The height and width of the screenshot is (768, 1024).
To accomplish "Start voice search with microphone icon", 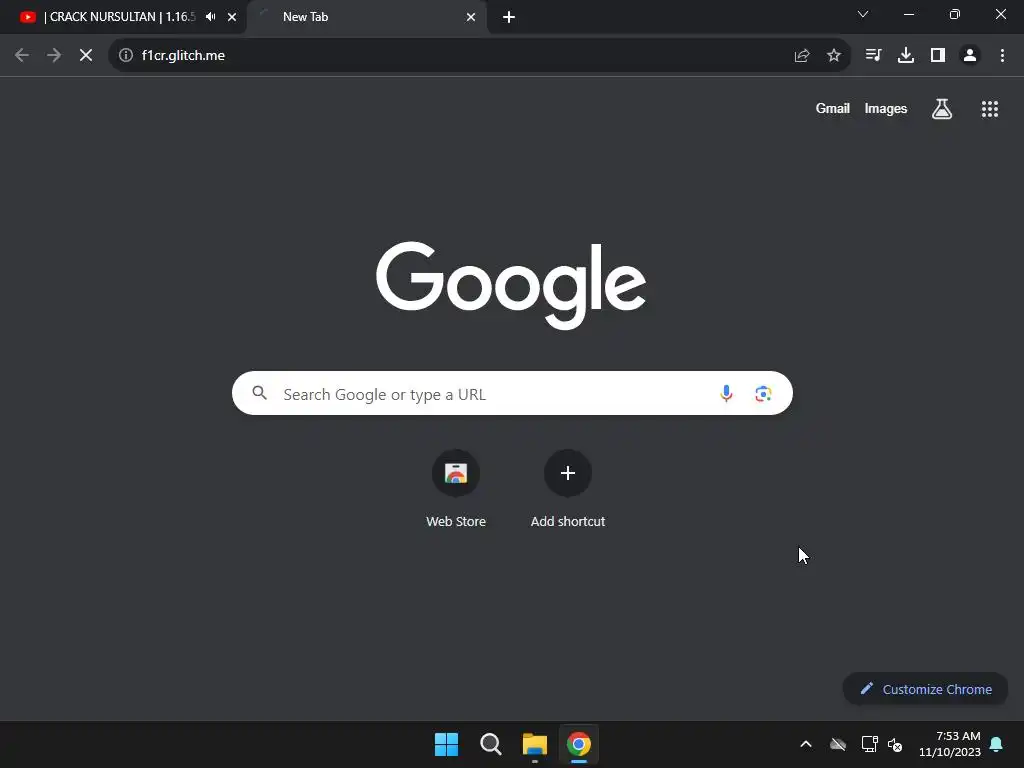I will [x=726, y=393].
